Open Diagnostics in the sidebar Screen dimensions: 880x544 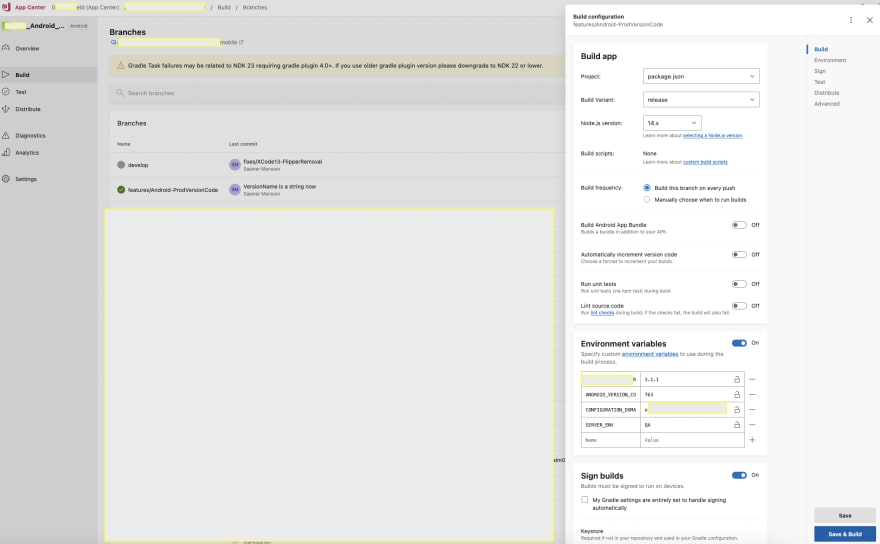[30, 136]
